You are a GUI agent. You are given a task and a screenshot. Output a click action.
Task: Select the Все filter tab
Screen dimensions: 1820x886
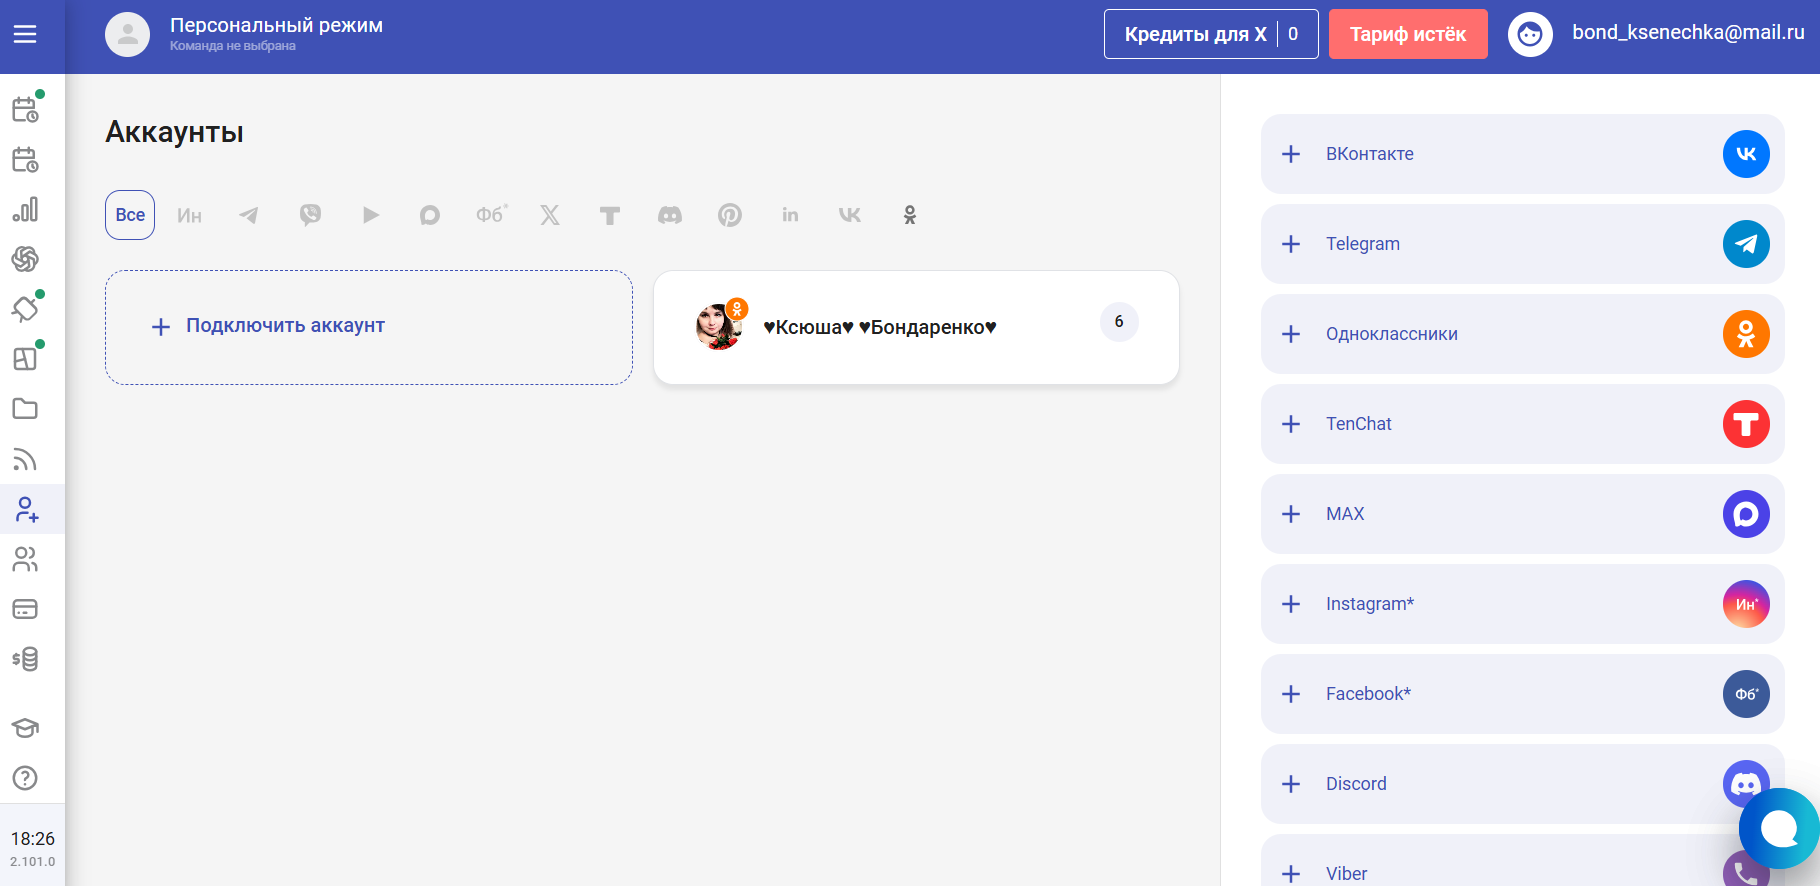[x=130, y=215]
